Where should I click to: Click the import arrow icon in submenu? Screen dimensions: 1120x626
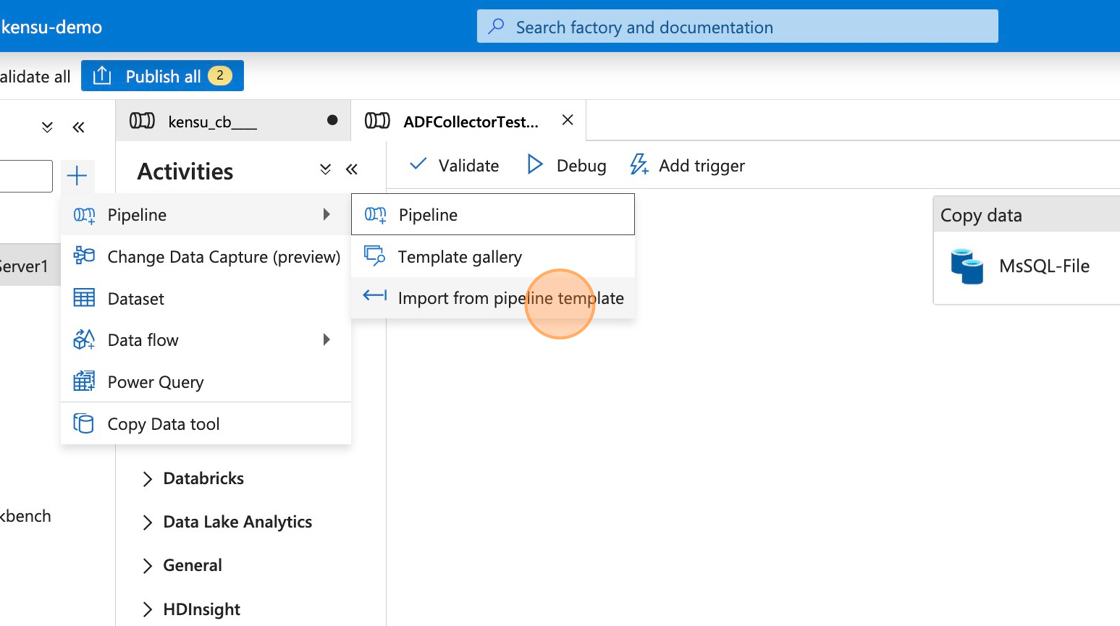(x=375, y=296)
